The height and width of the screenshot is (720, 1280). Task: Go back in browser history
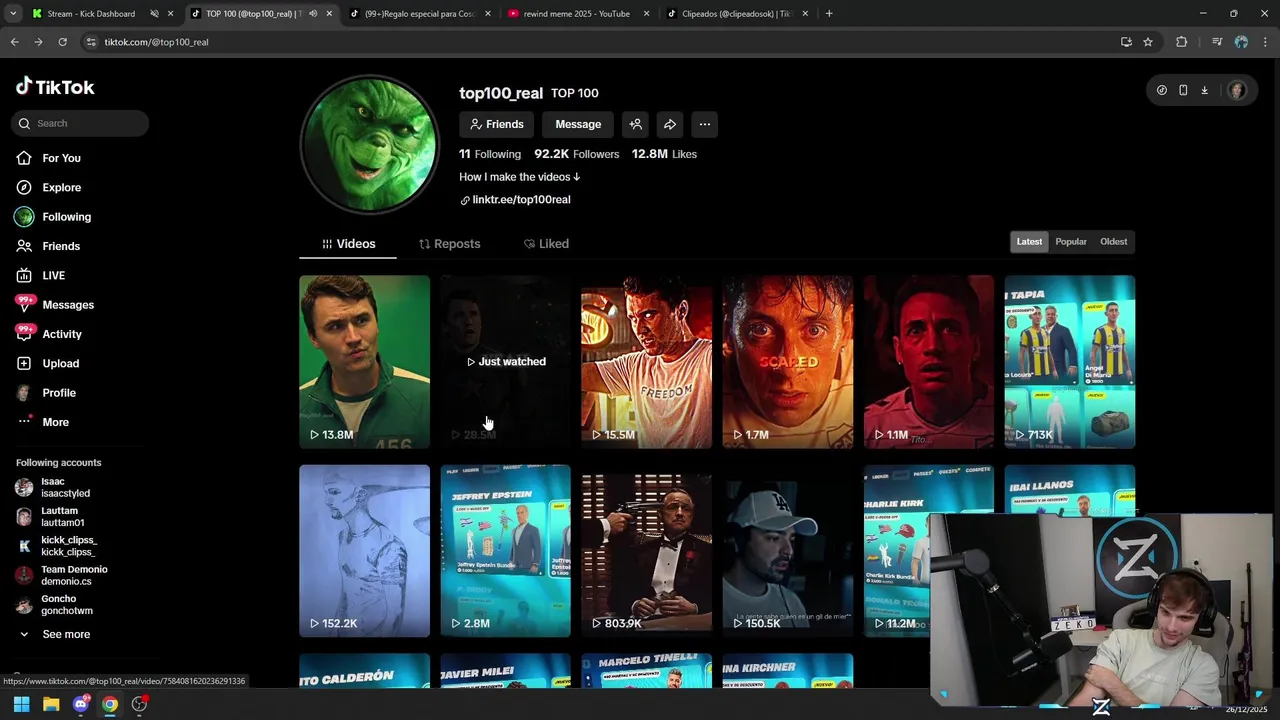pyautogui.click(x=14, y=42)
